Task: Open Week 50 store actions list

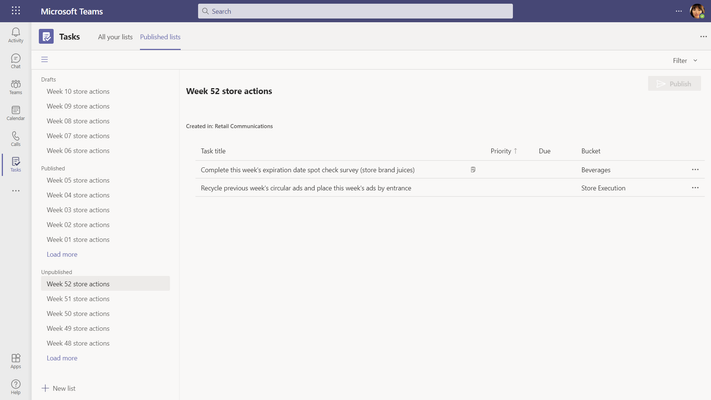Action: click(78, 314)
